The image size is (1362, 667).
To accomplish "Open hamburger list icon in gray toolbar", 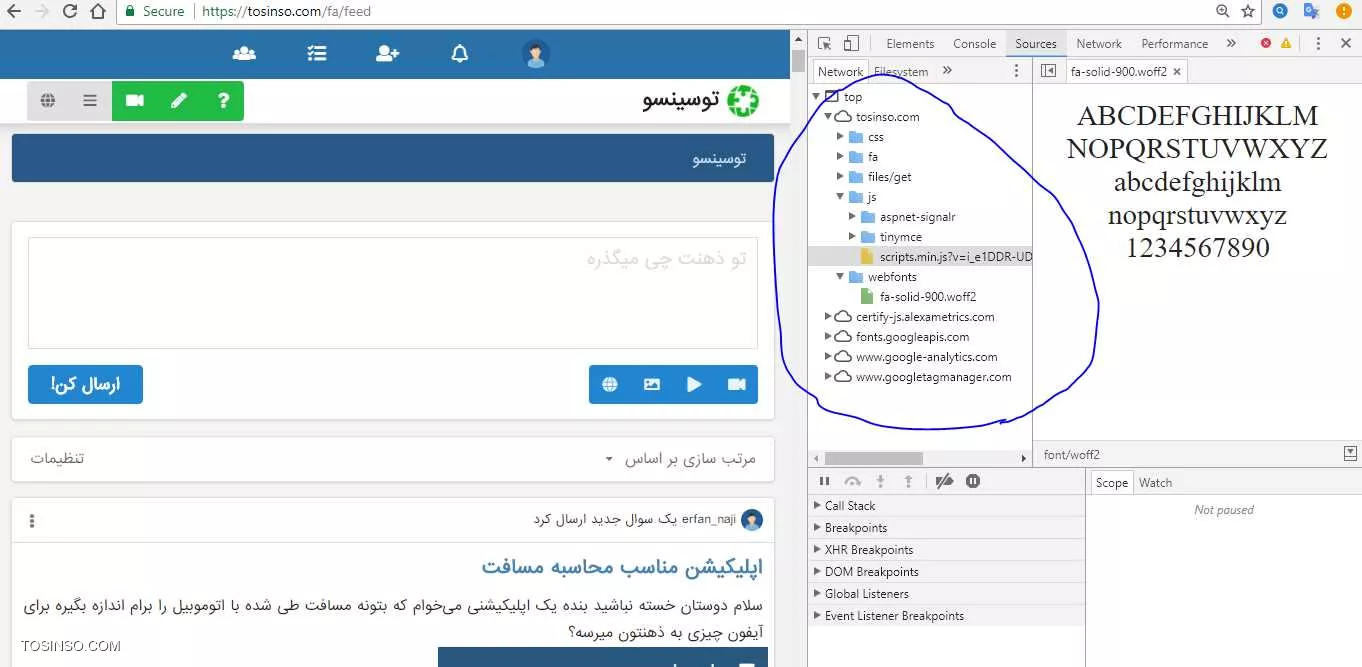I will (x=90, y=100).
